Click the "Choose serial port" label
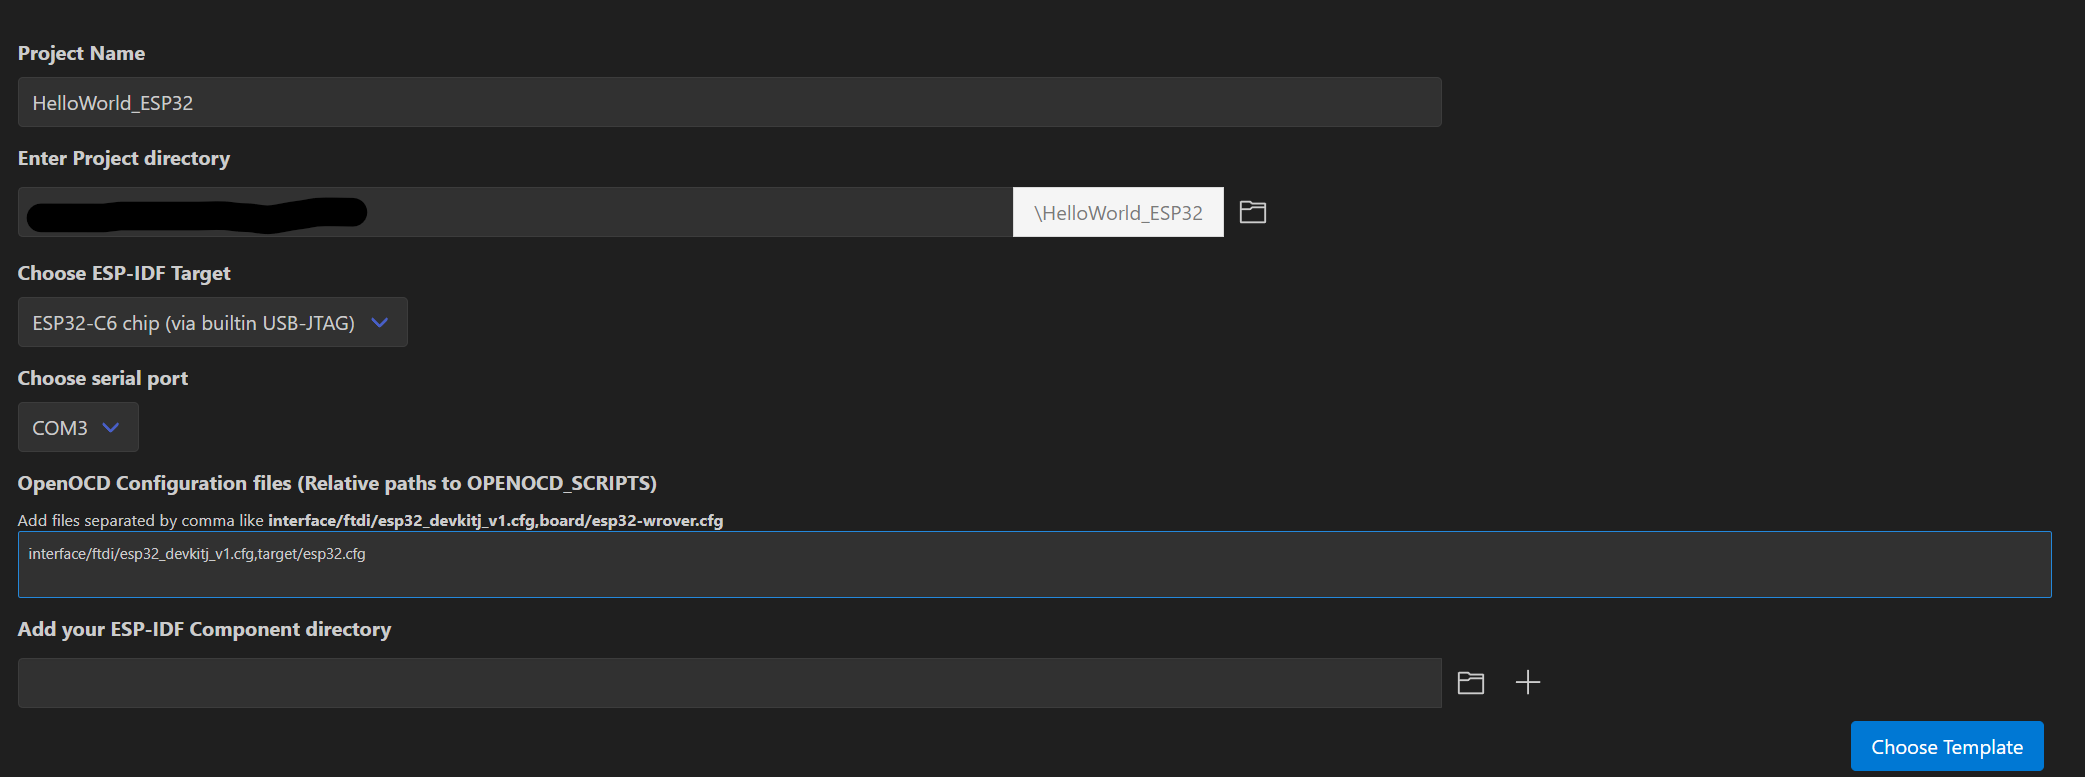This screenshot has height=777, width=2085. point(103,379)
